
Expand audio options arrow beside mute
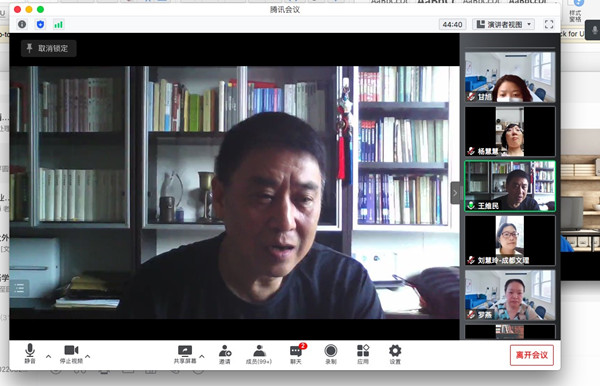pos(49,356)
